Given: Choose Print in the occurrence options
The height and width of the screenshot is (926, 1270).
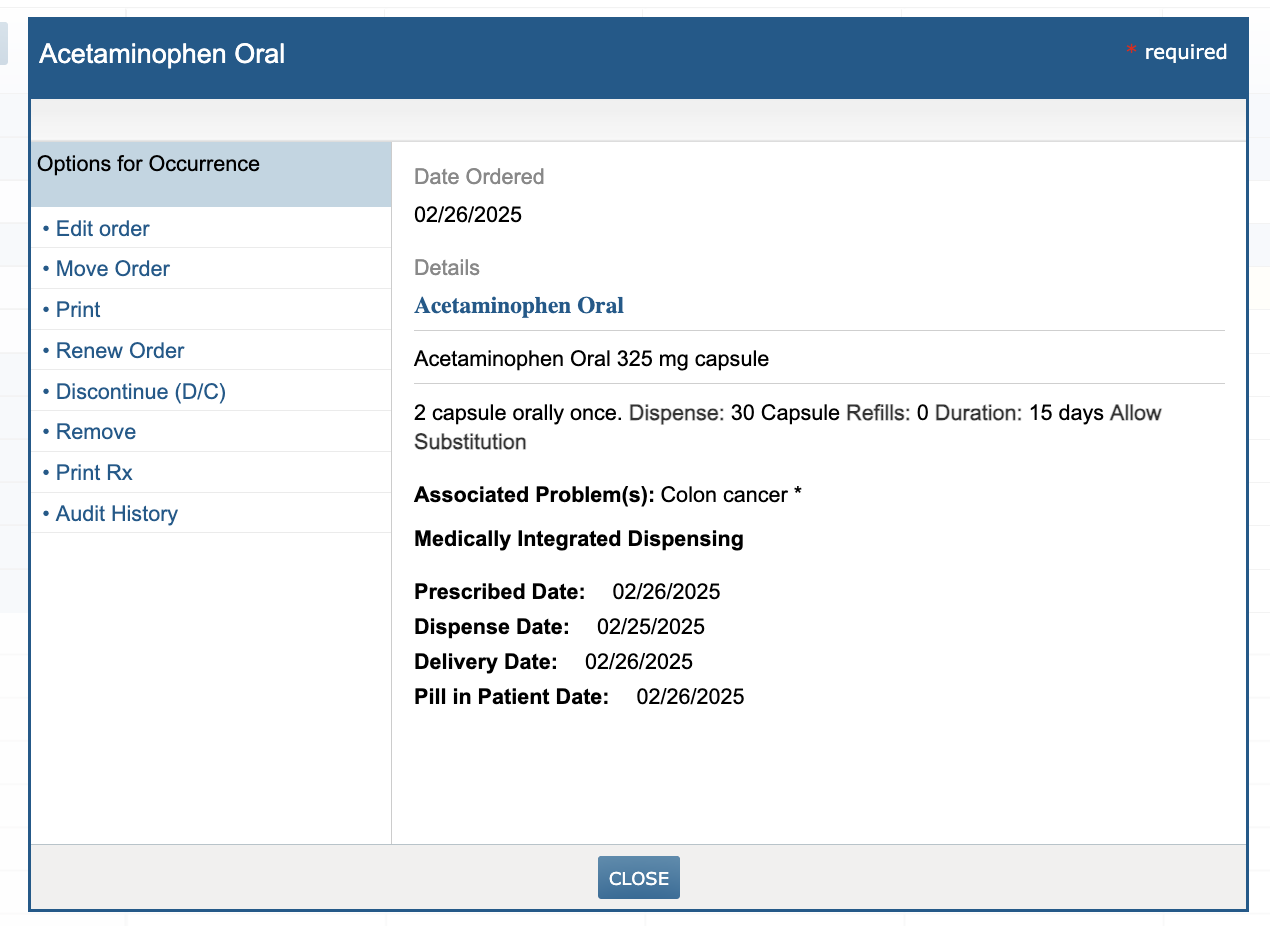Looking at the screenshot, I should (x=78, y=310).
